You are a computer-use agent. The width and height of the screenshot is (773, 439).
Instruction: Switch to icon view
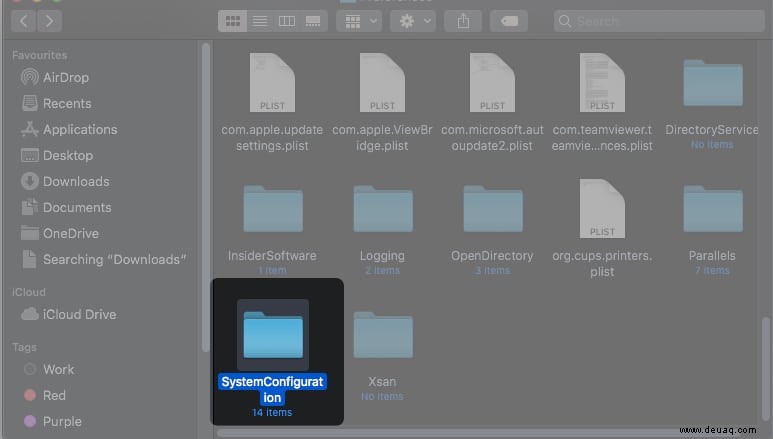(x=233, y=21)
